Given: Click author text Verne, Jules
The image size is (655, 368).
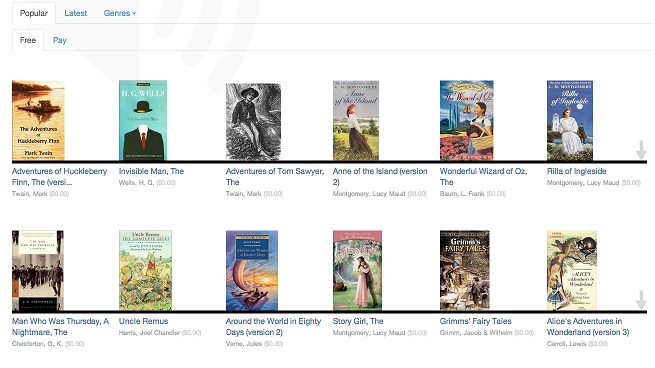Looking at the screenshot, I should pos(244,344).
